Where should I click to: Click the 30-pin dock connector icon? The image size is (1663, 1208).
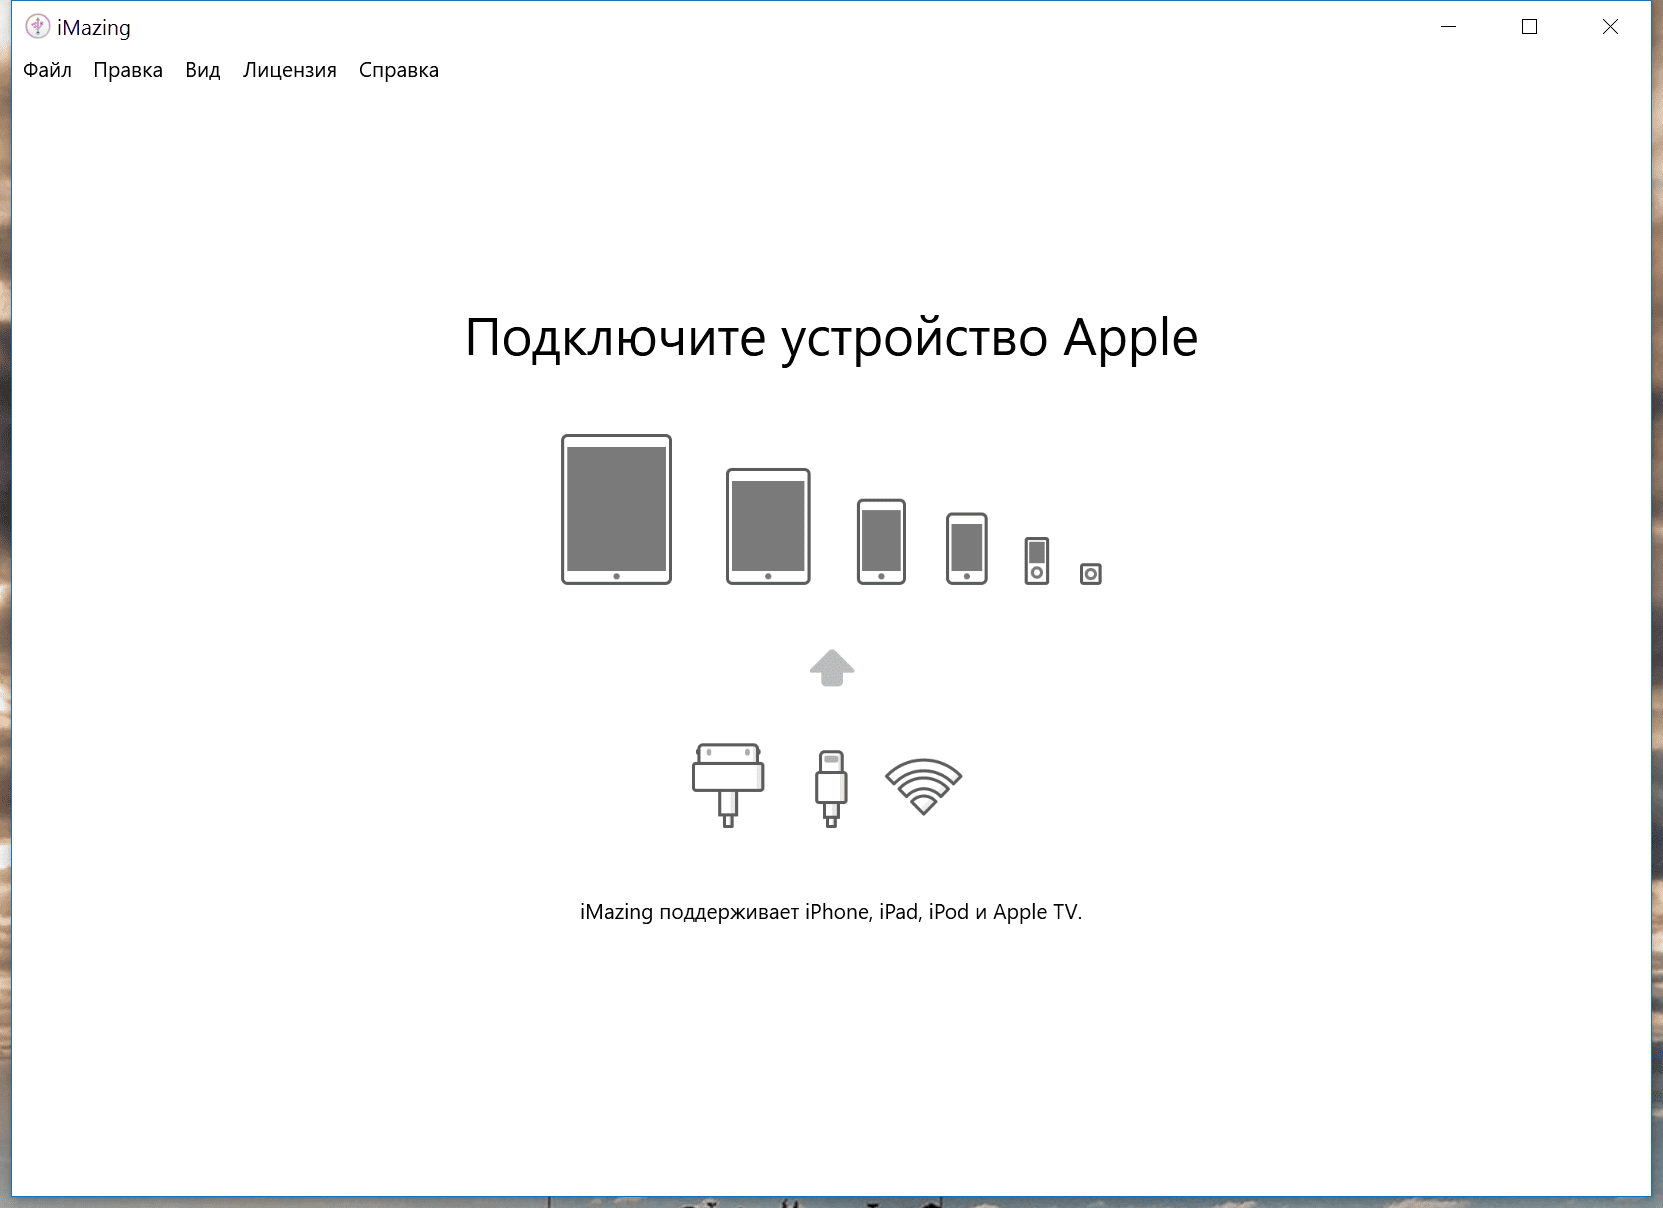[x=728, y=785]
